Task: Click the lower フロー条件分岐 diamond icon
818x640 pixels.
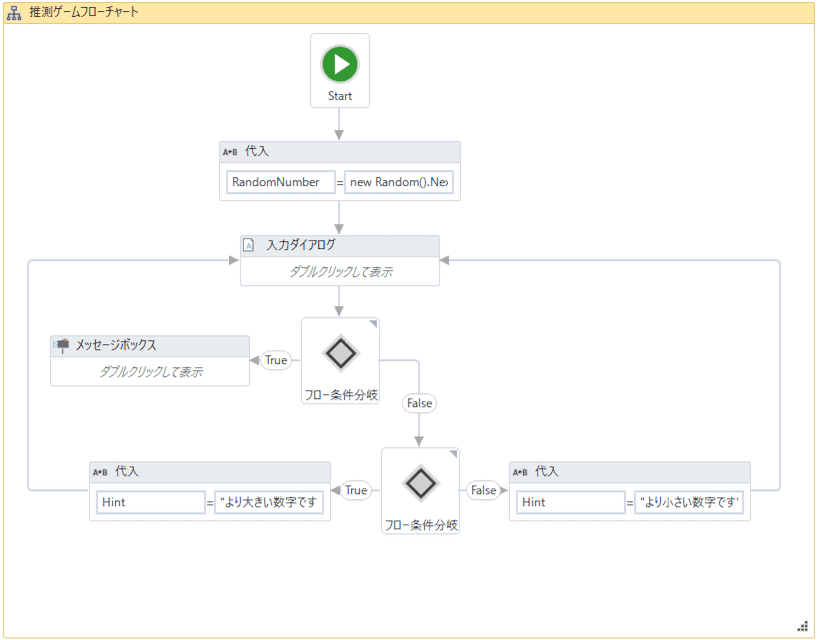Action: click(420, 483)
